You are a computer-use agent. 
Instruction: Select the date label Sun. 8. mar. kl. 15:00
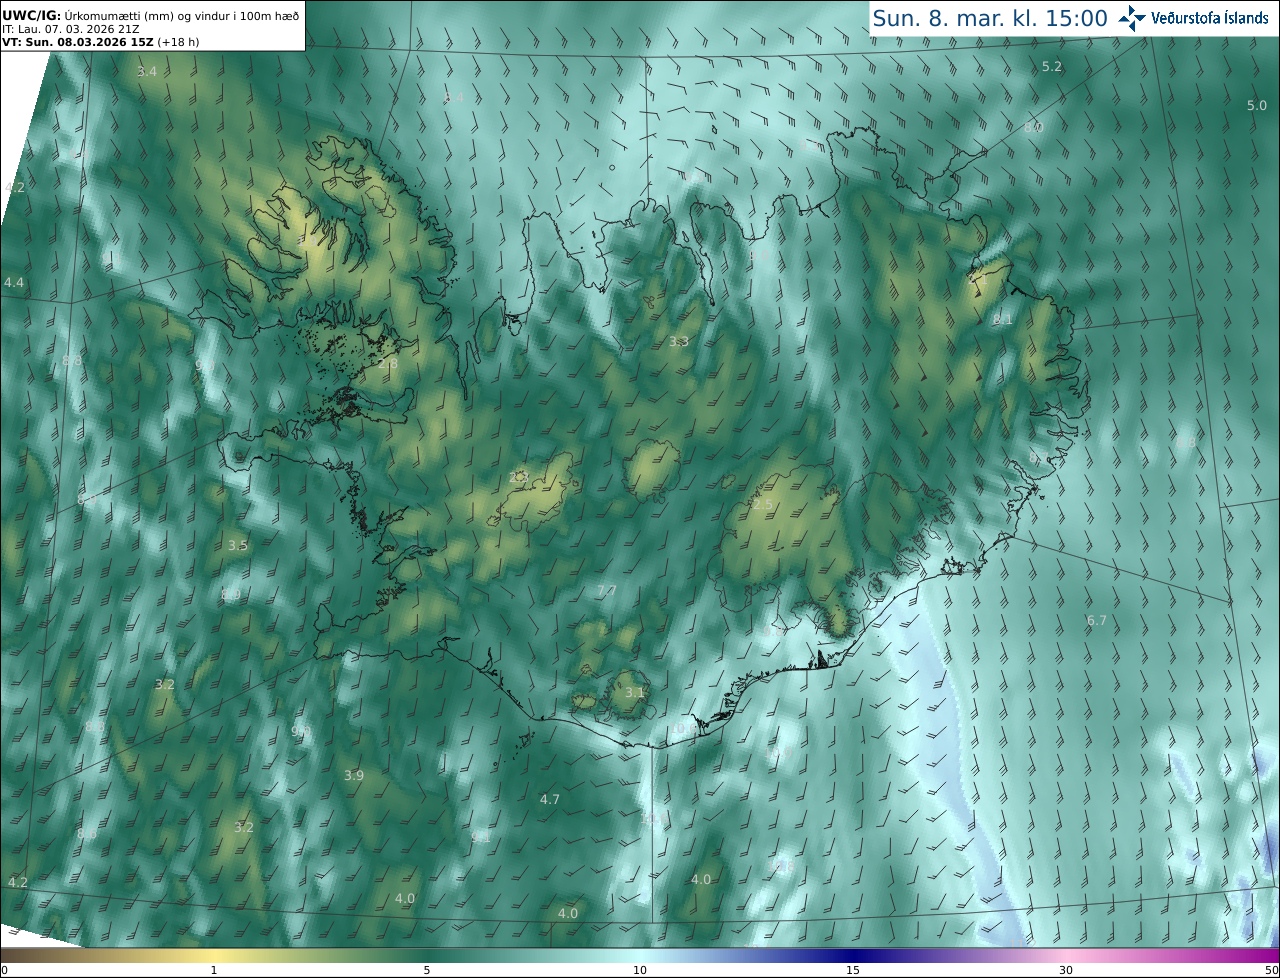(x=990, y=18)
